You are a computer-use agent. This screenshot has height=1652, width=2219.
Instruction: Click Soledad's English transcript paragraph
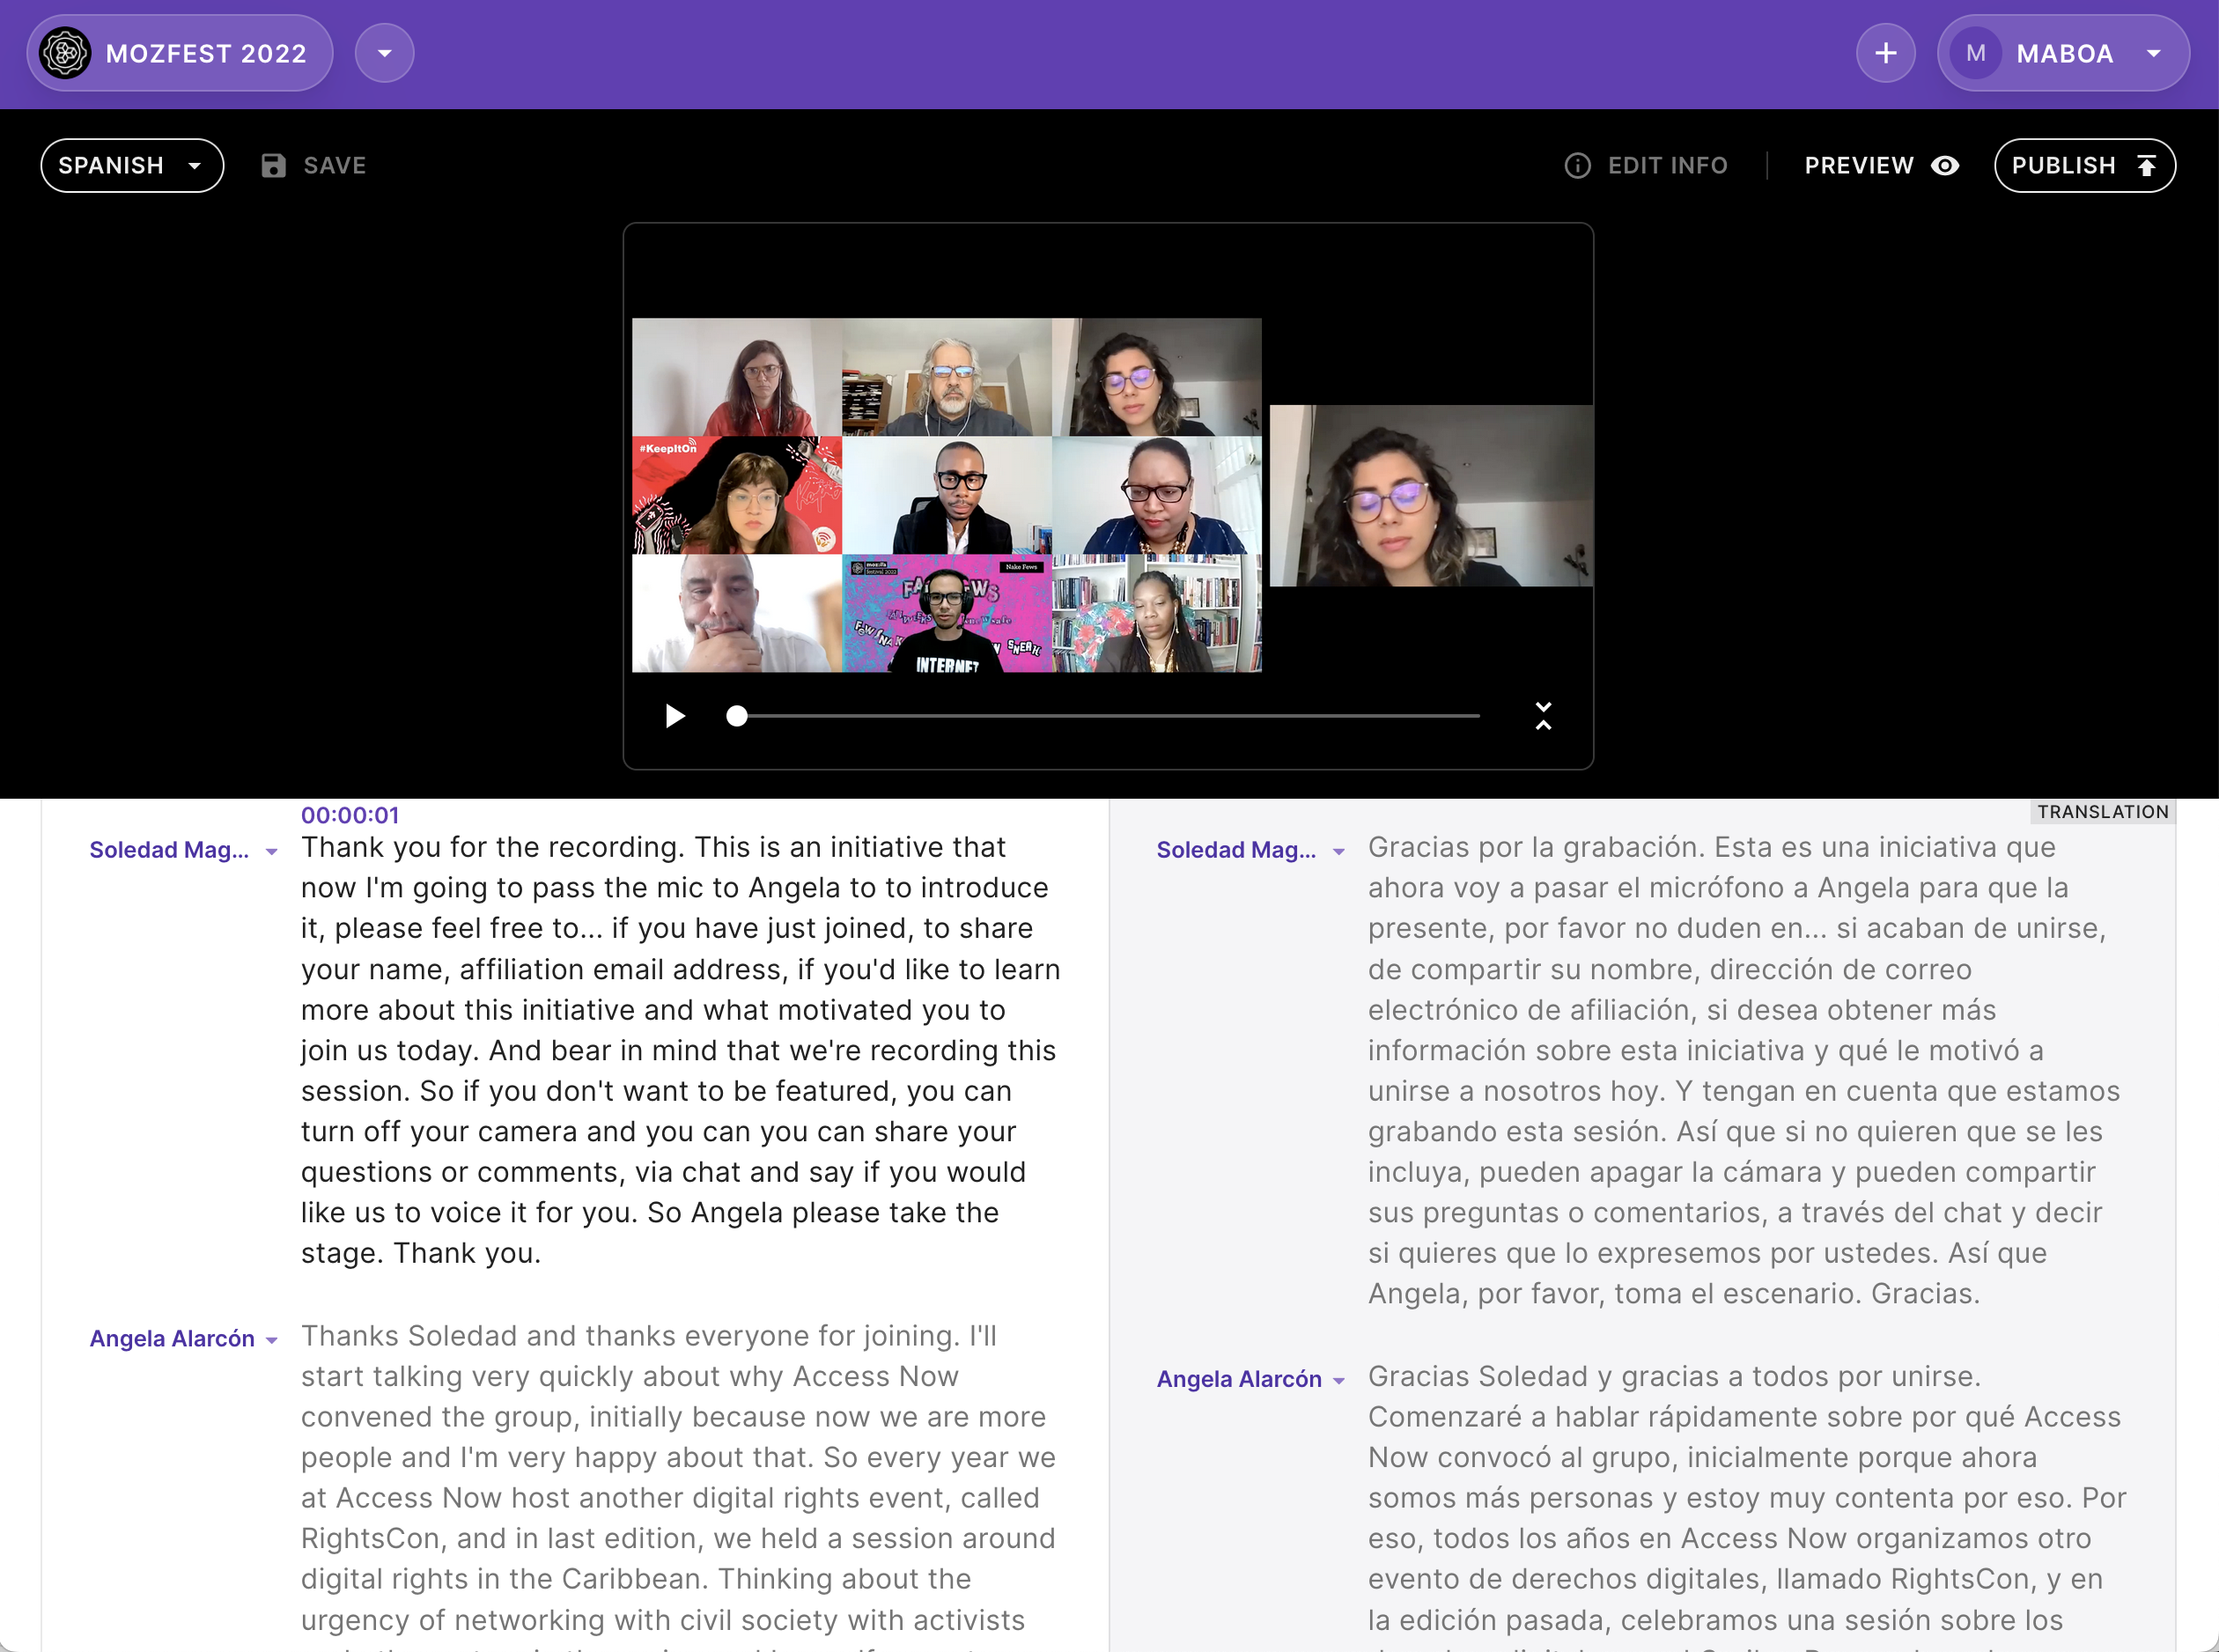[x=680, y=1050]
